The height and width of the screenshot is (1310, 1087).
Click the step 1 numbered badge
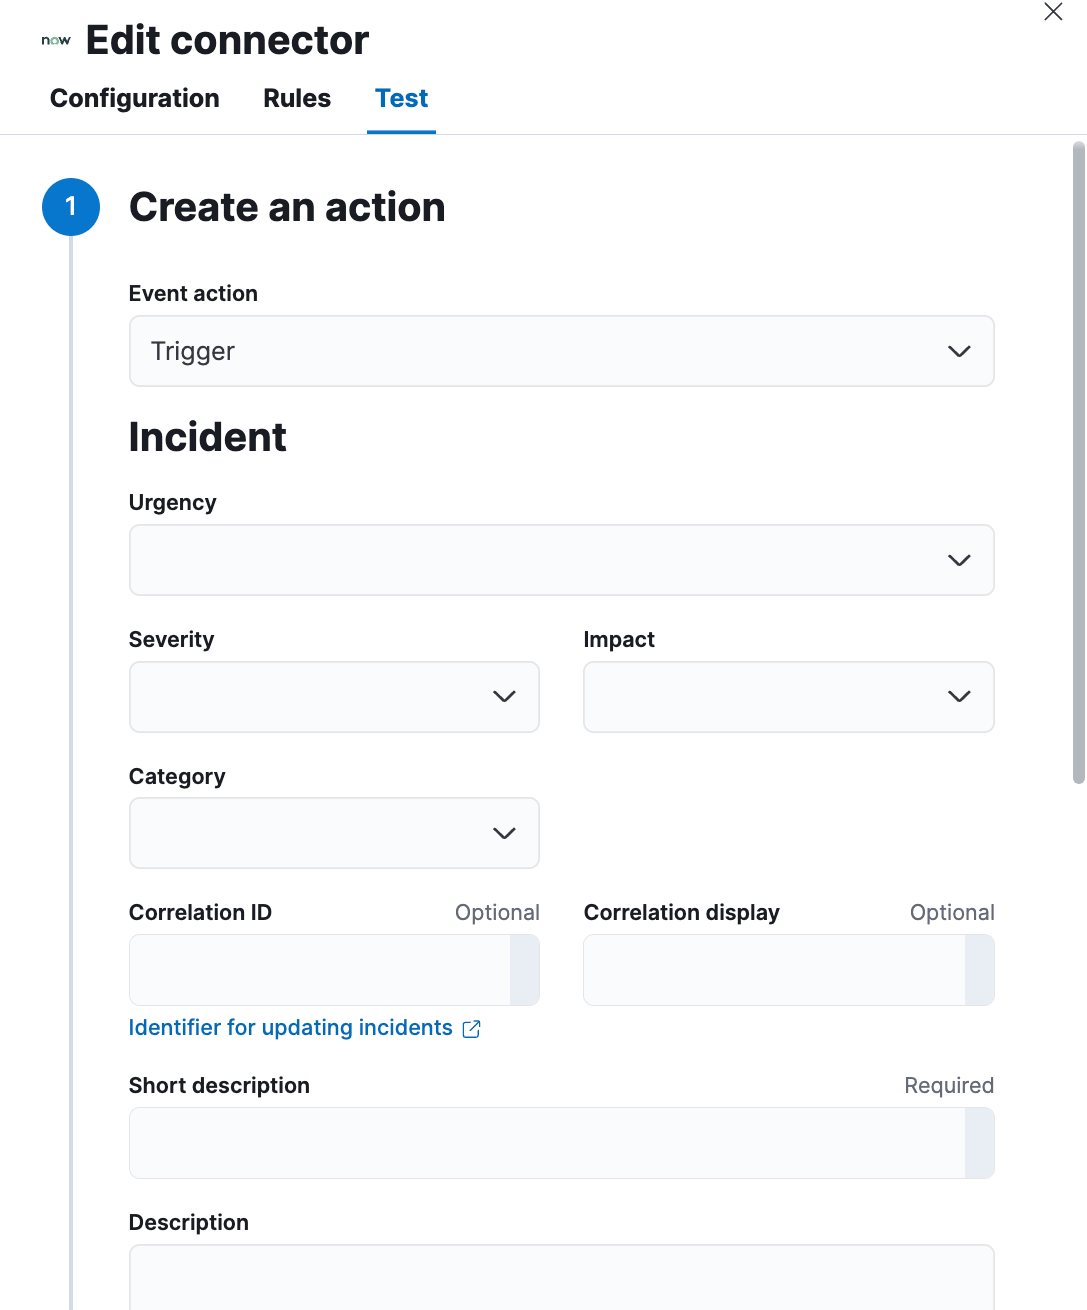click(x=71, y=207)
